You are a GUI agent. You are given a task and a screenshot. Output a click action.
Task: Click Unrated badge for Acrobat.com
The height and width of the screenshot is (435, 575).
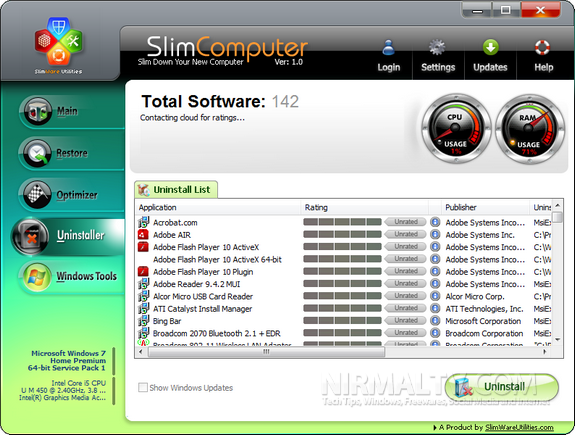(x=406, y=222)
